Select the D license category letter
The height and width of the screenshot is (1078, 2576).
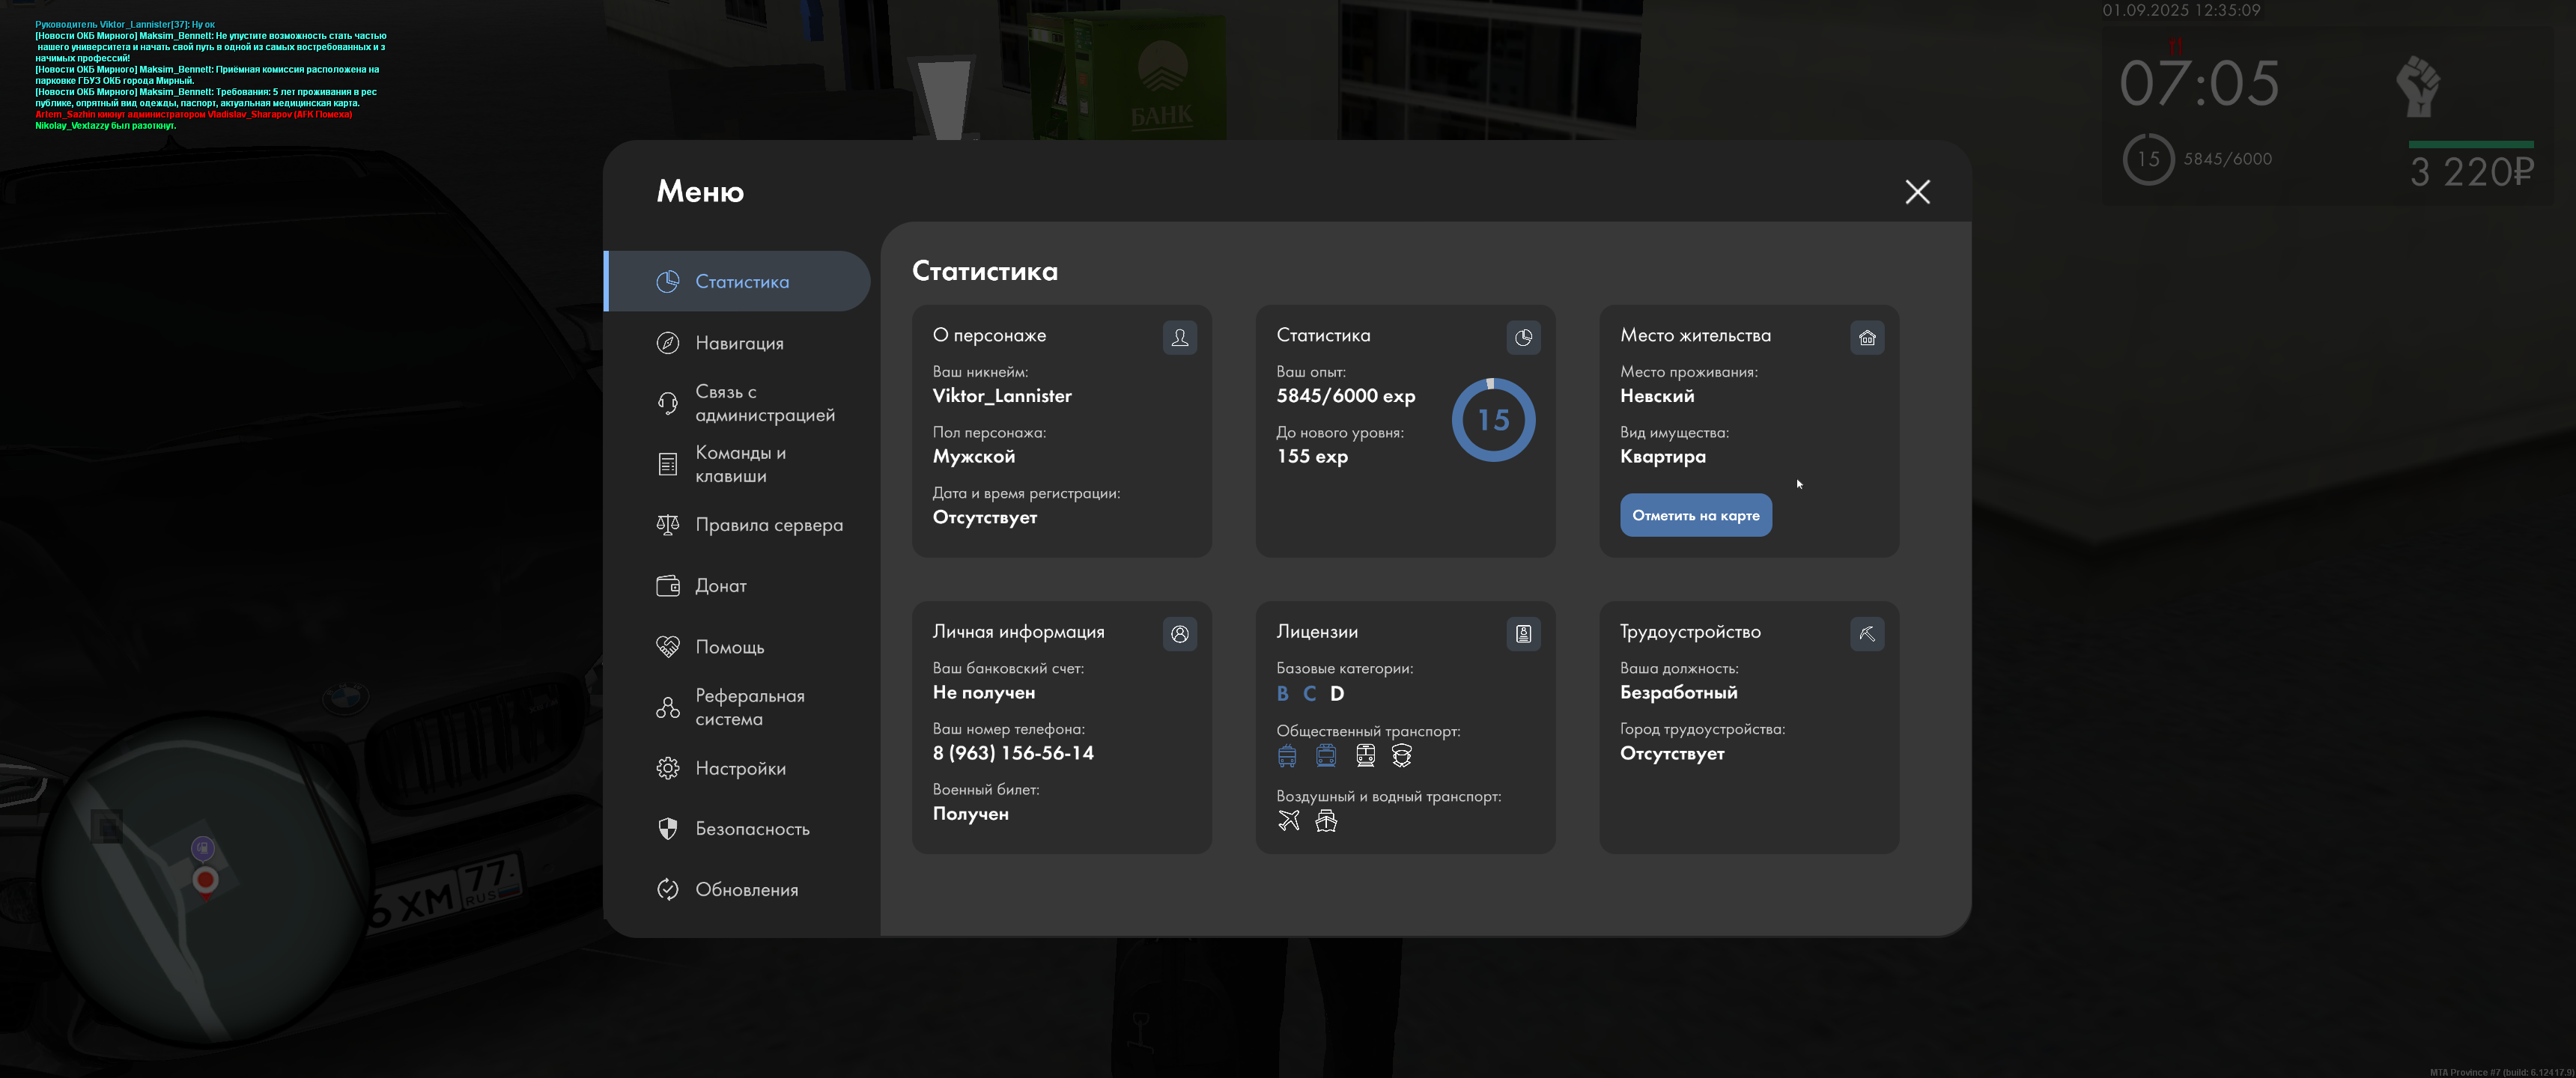[1336, 694]
